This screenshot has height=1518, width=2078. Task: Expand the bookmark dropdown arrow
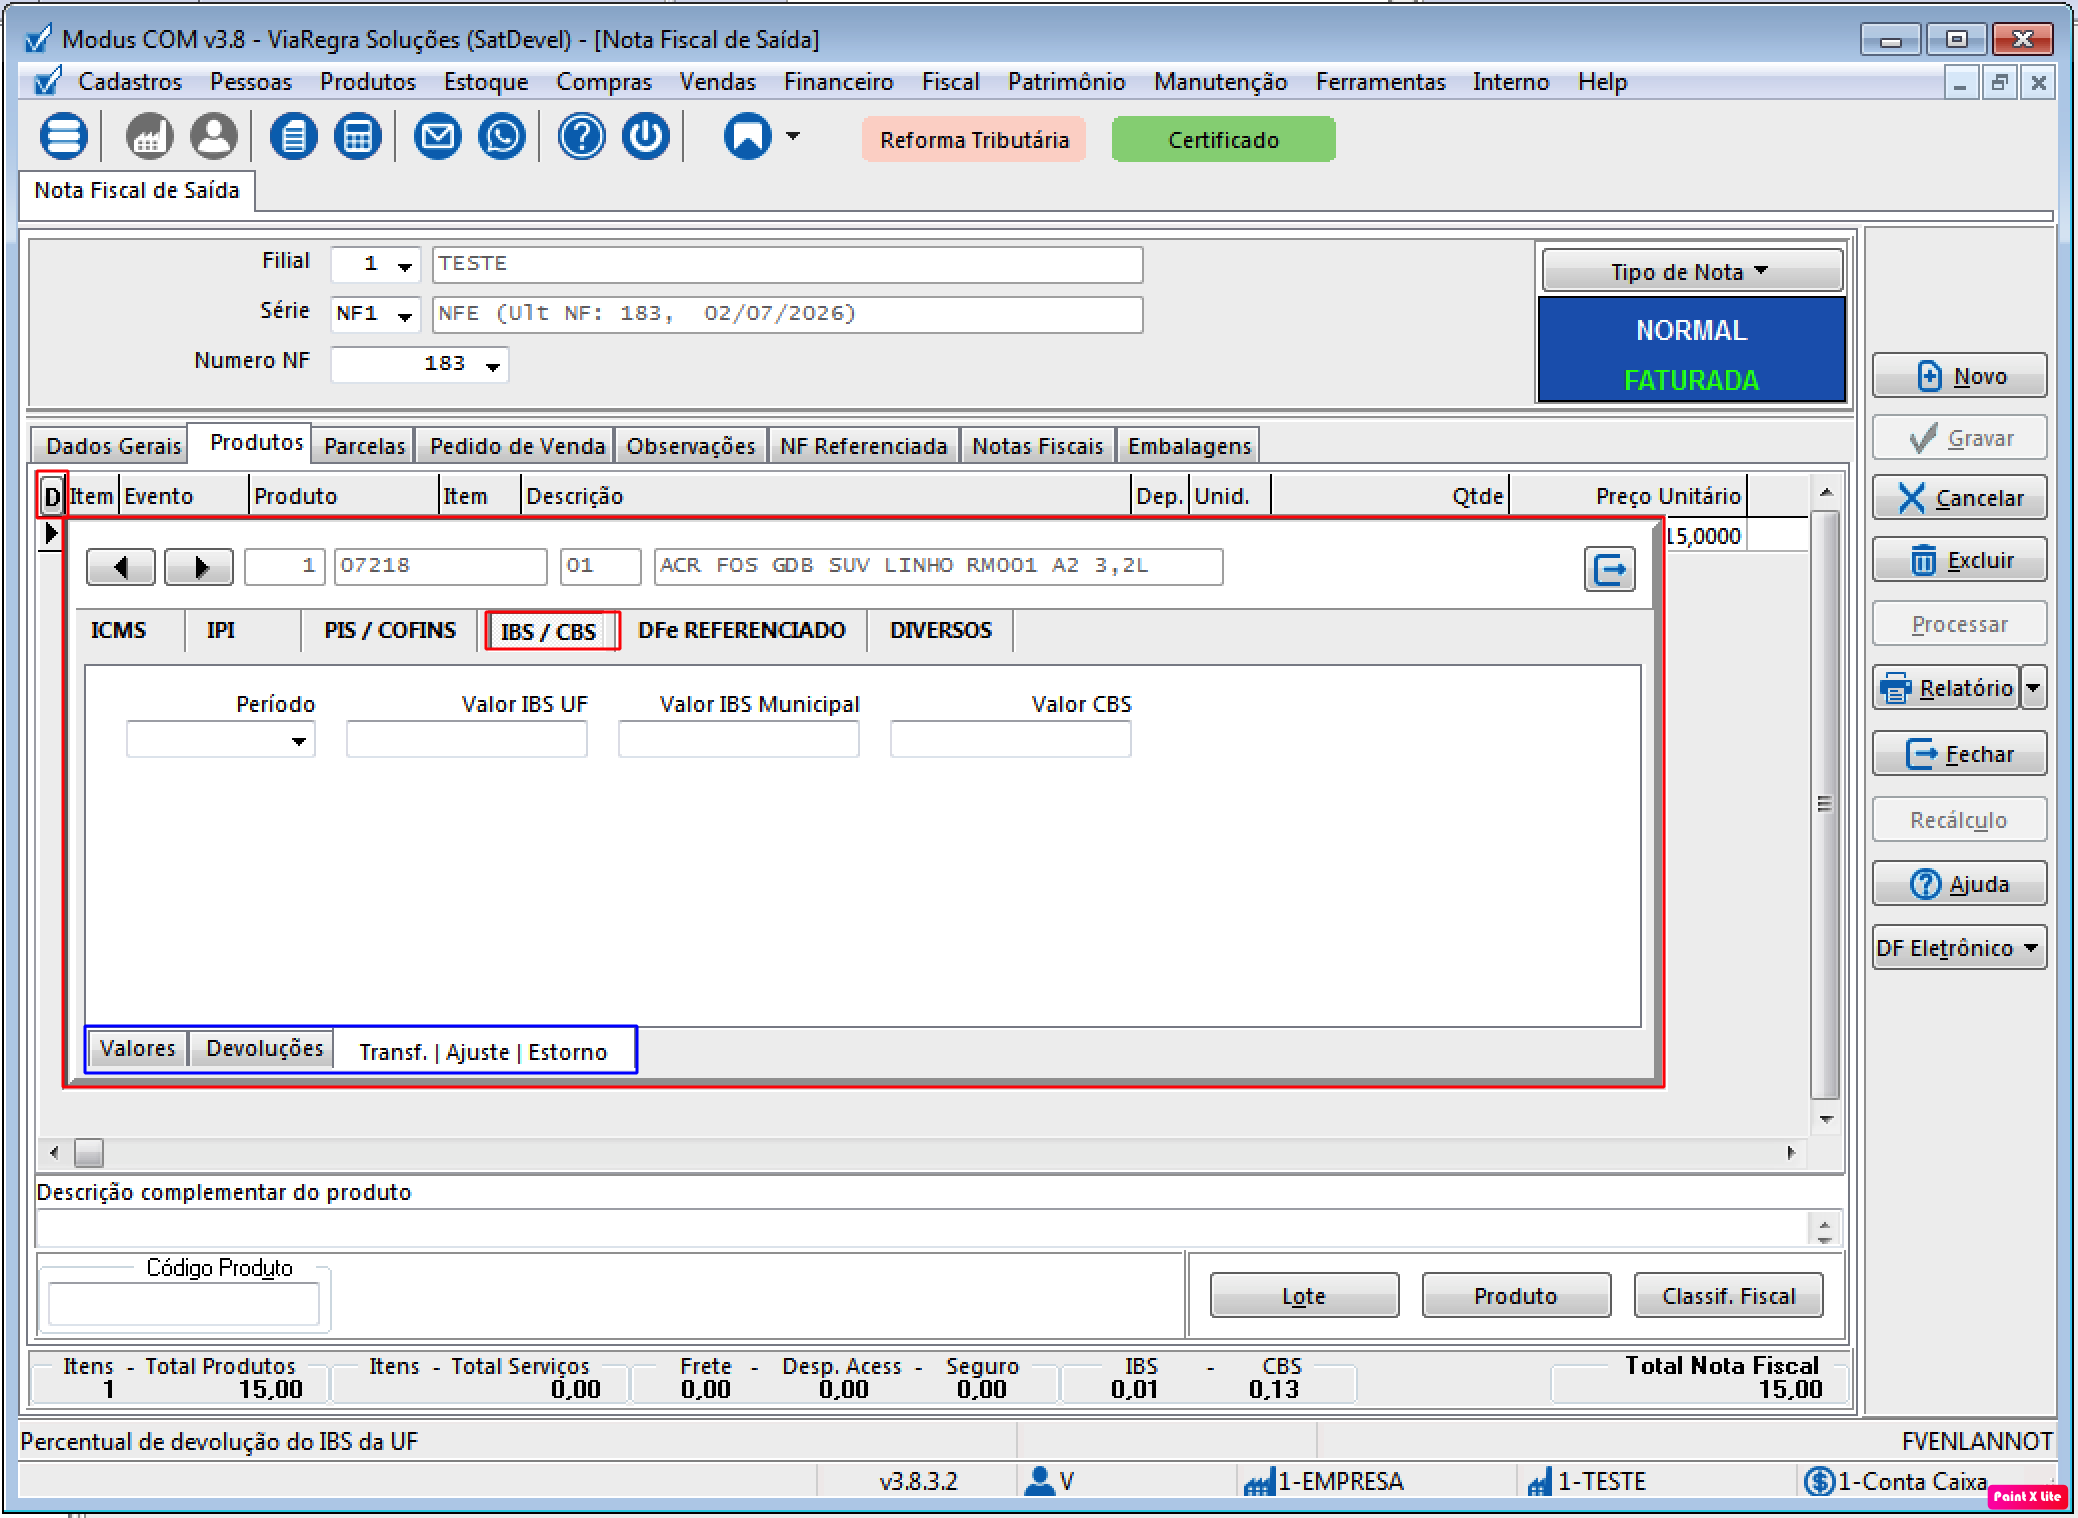(x=793, y=136)
